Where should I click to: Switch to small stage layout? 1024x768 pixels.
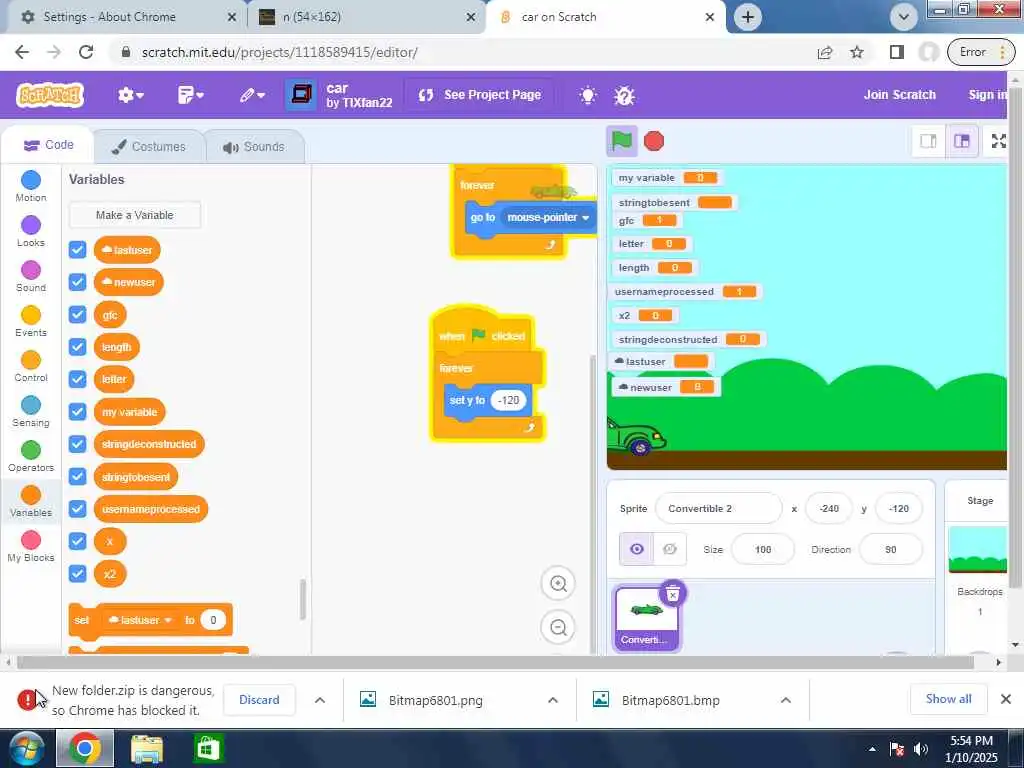(x=928, y=141)
